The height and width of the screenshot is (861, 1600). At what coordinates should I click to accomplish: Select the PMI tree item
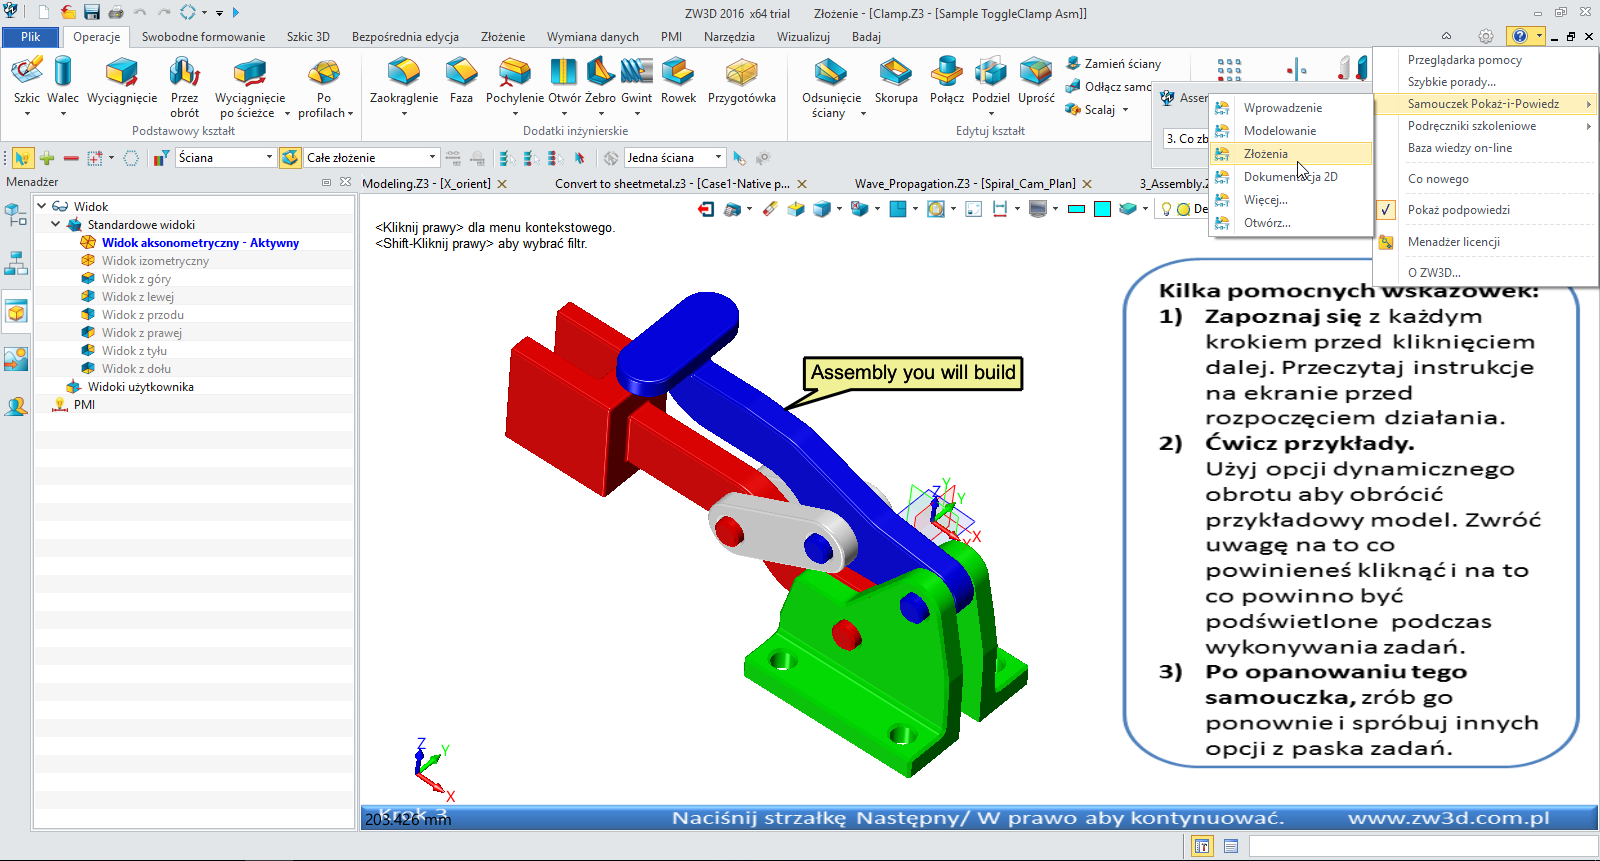click(84, 405)
